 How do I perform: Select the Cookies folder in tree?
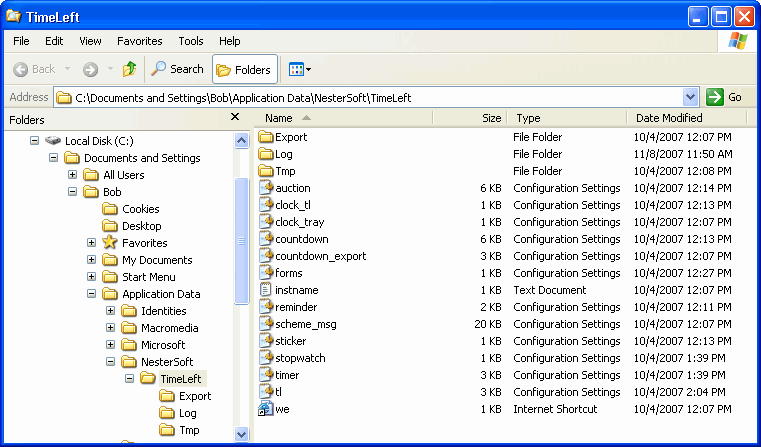(131, 209)
